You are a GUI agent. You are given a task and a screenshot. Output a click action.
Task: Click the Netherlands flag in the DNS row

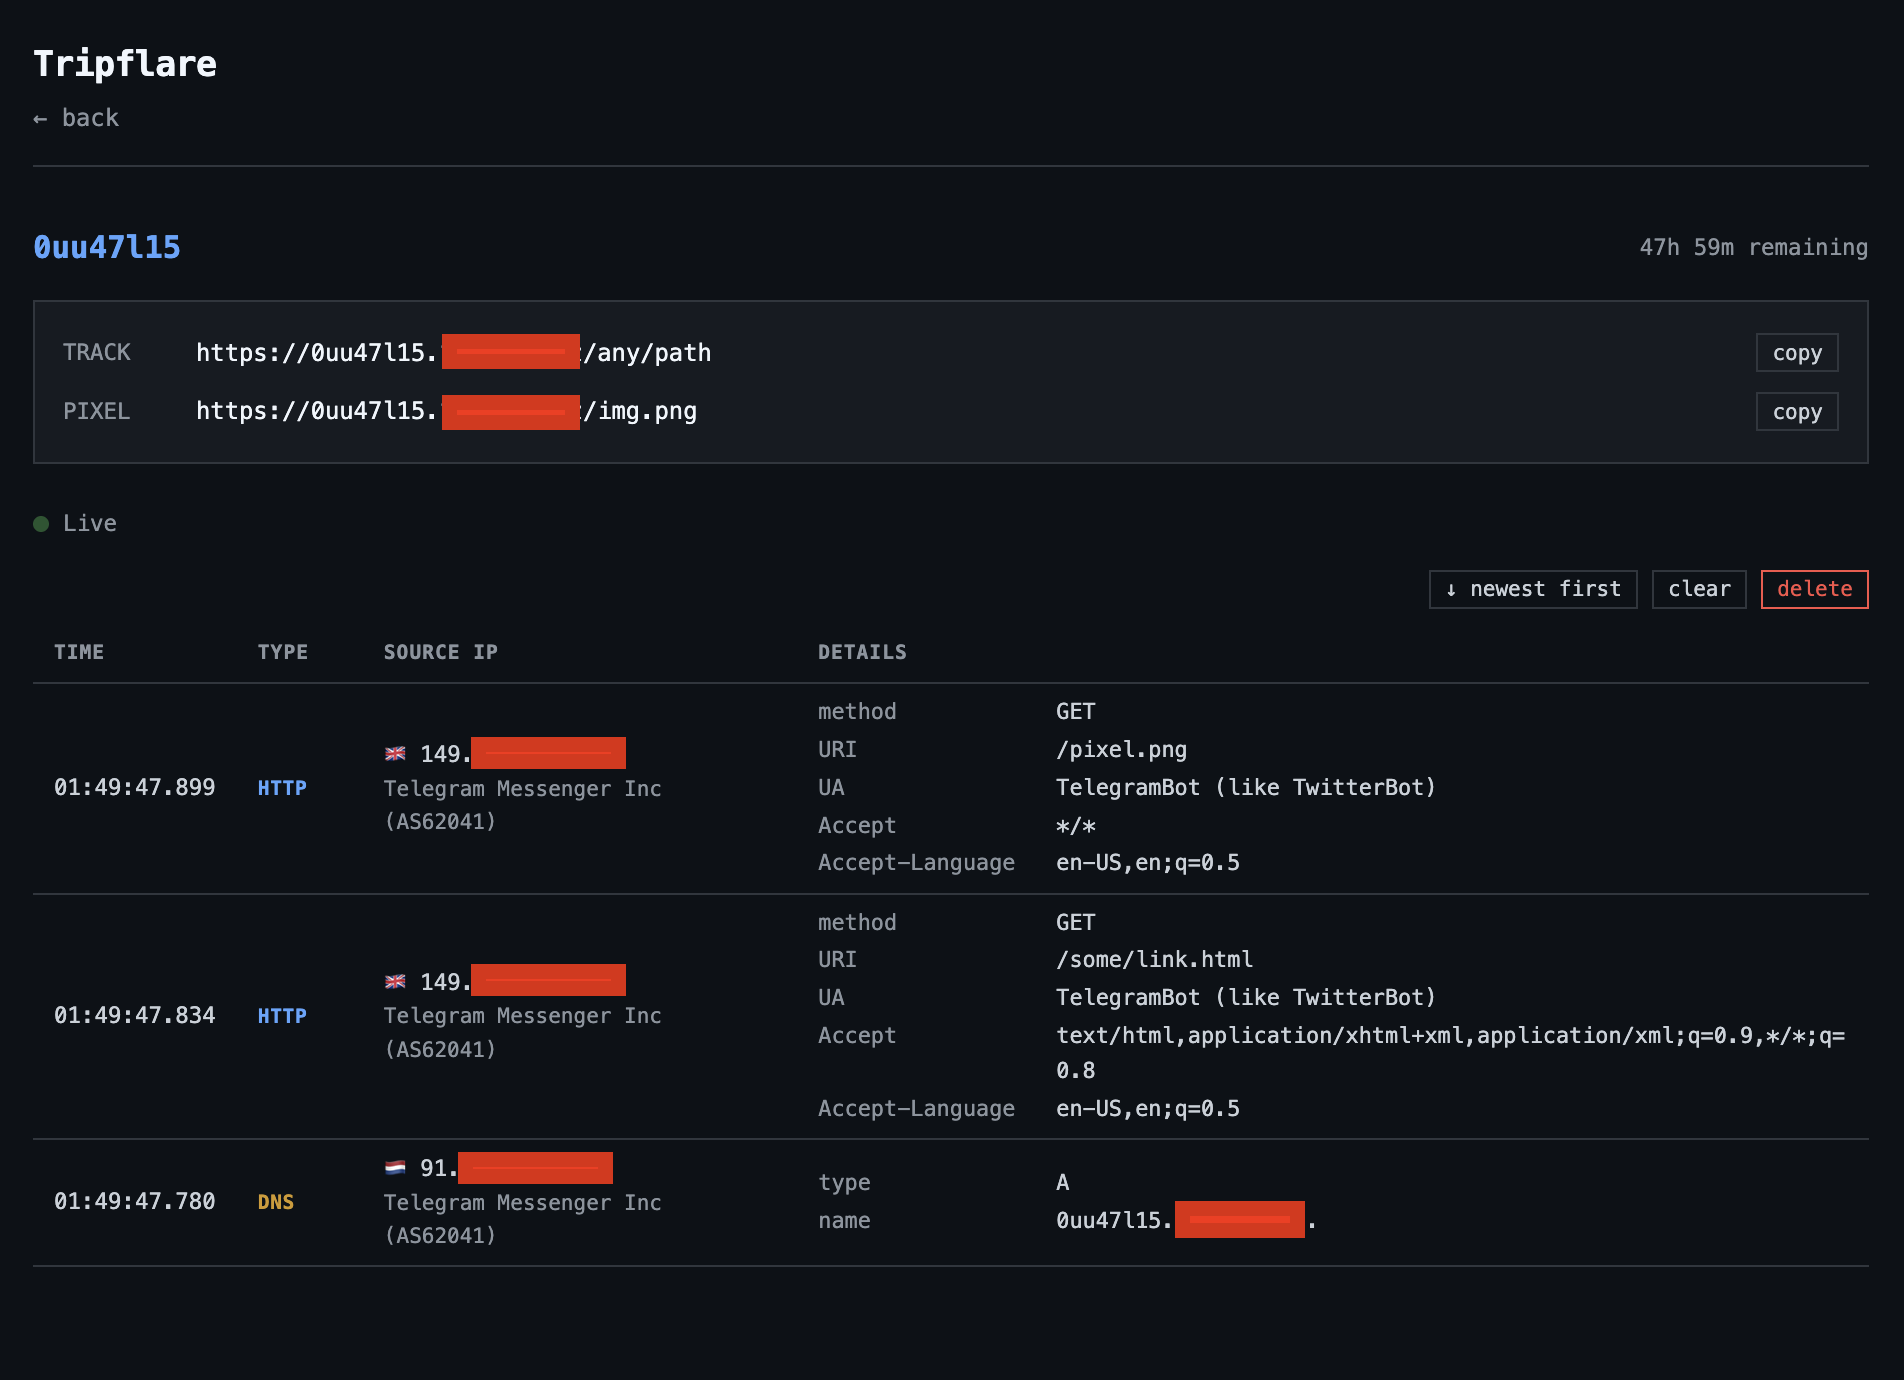395,1167
